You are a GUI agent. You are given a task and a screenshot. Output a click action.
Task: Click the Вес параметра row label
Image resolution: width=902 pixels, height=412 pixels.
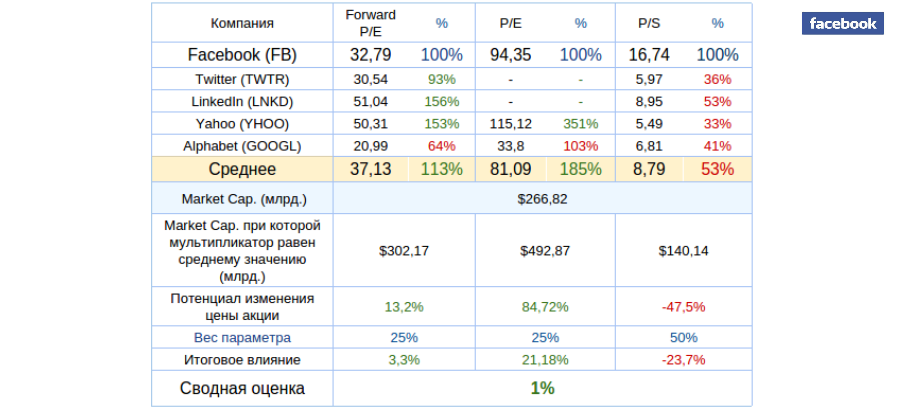point(242,338)
